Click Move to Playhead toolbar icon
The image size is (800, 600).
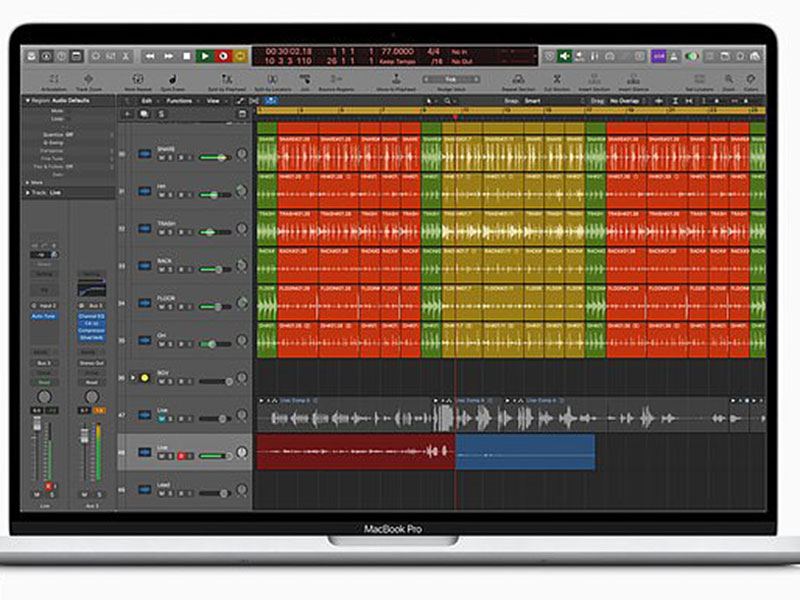396,81
